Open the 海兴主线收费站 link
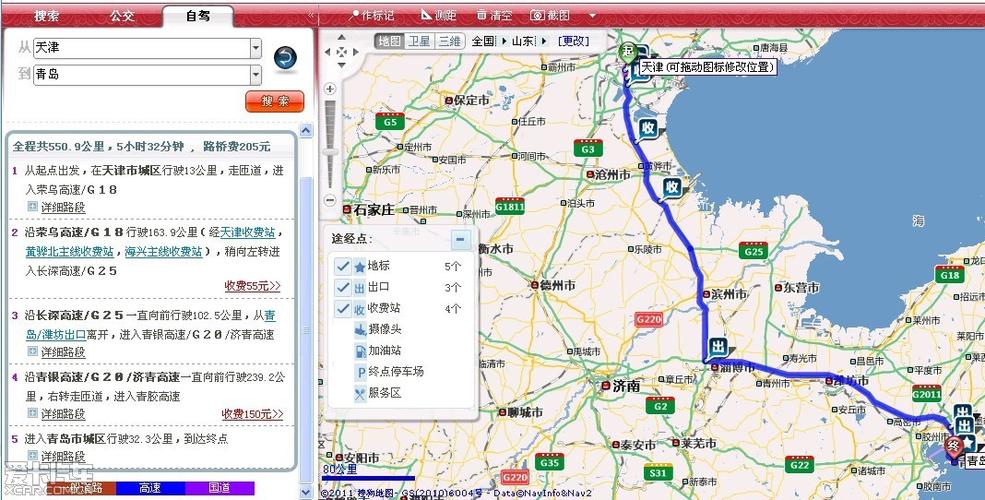 (163, 251)
